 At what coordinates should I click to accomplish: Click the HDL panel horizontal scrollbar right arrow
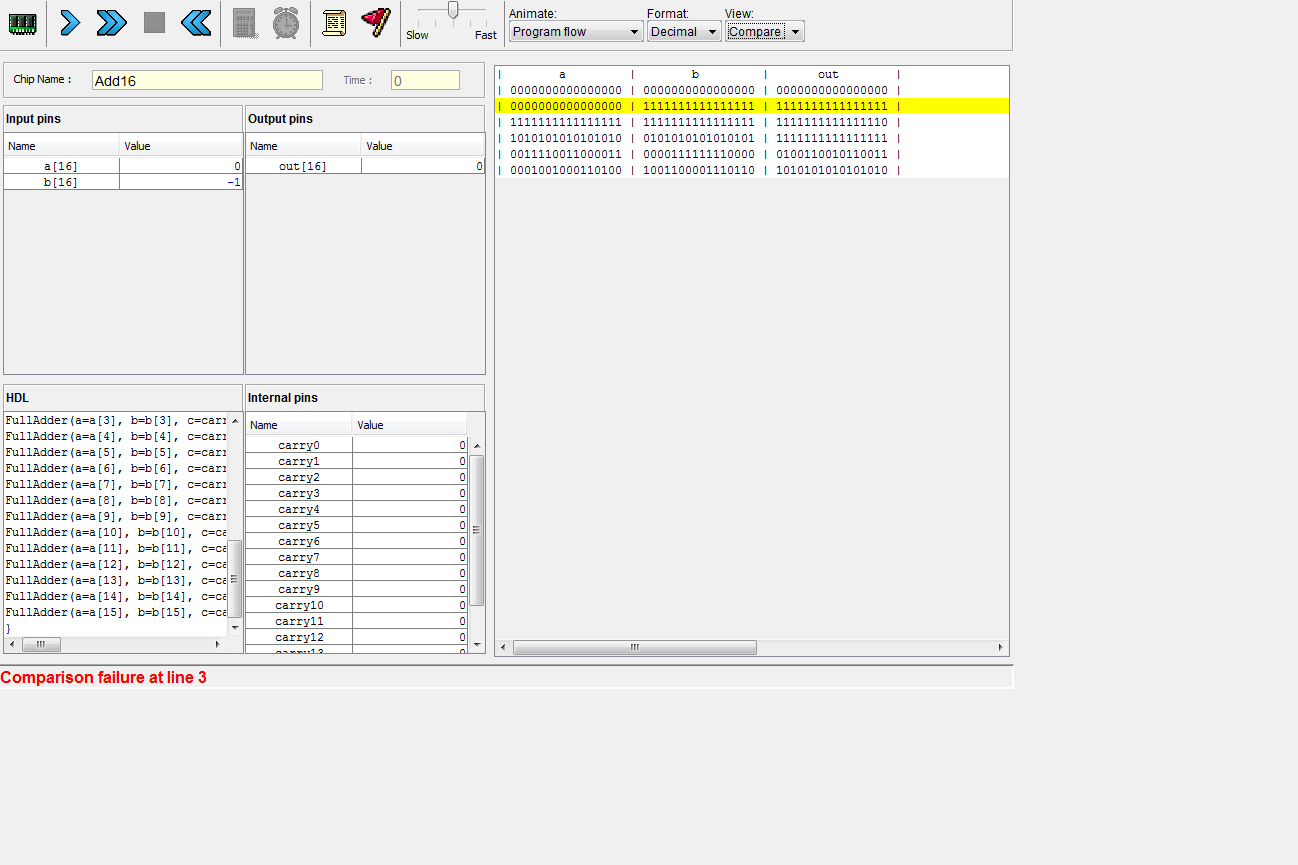[x=218, y=645]
